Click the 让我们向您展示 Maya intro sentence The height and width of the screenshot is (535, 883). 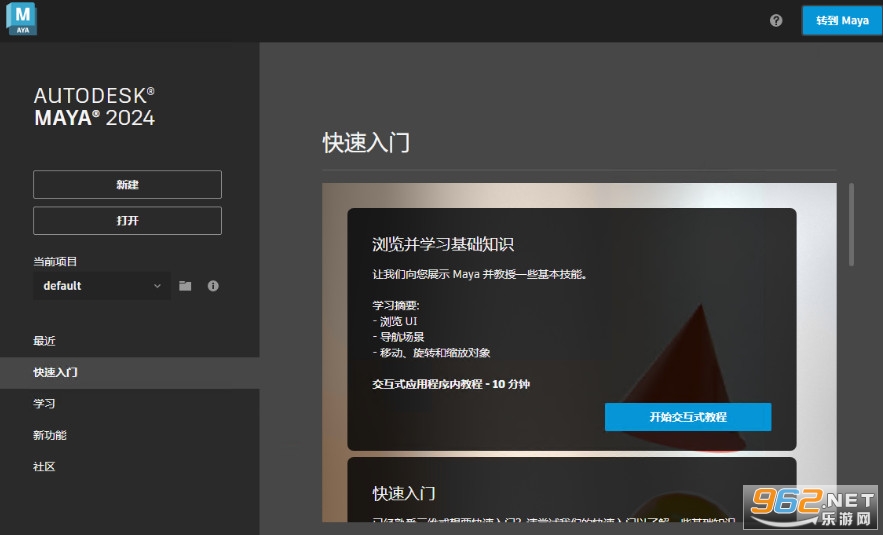pyautogui.click(x=480, y=274)
